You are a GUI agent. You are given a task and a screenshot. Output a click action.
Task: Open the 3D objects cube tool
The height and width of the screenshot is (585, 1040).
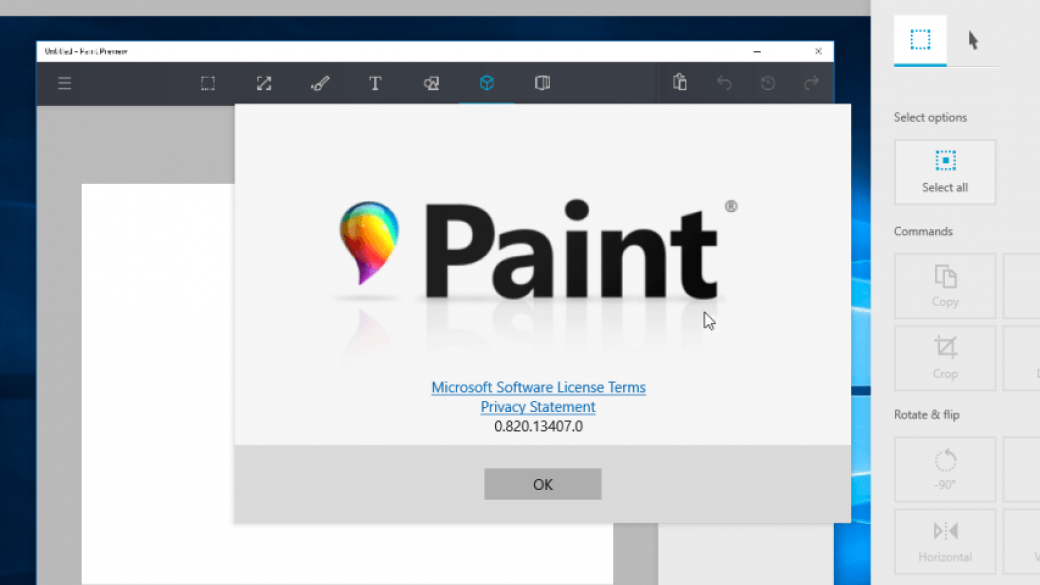[x=487, y=83]
